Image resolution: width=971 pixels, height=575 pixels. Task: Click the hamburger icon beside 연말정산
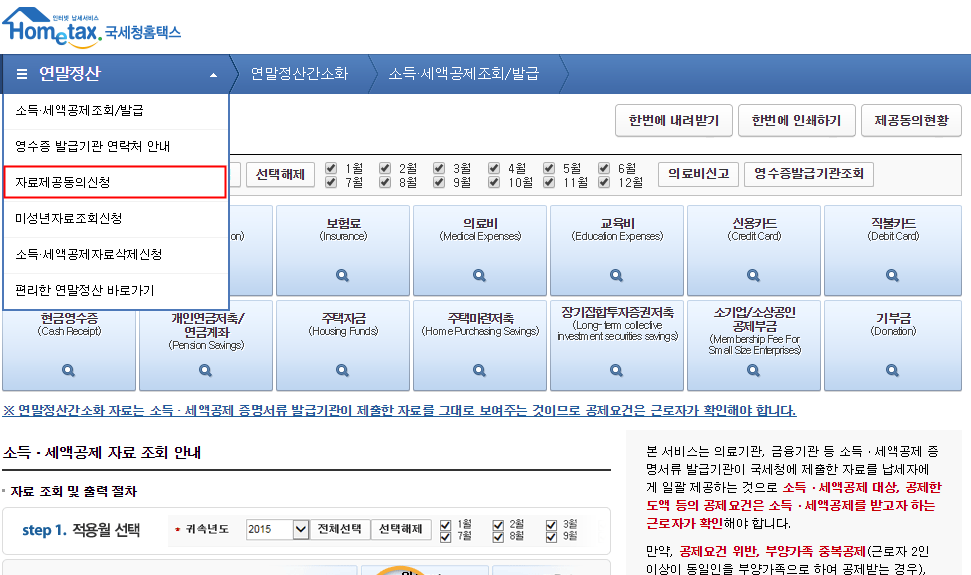point(22,74)
